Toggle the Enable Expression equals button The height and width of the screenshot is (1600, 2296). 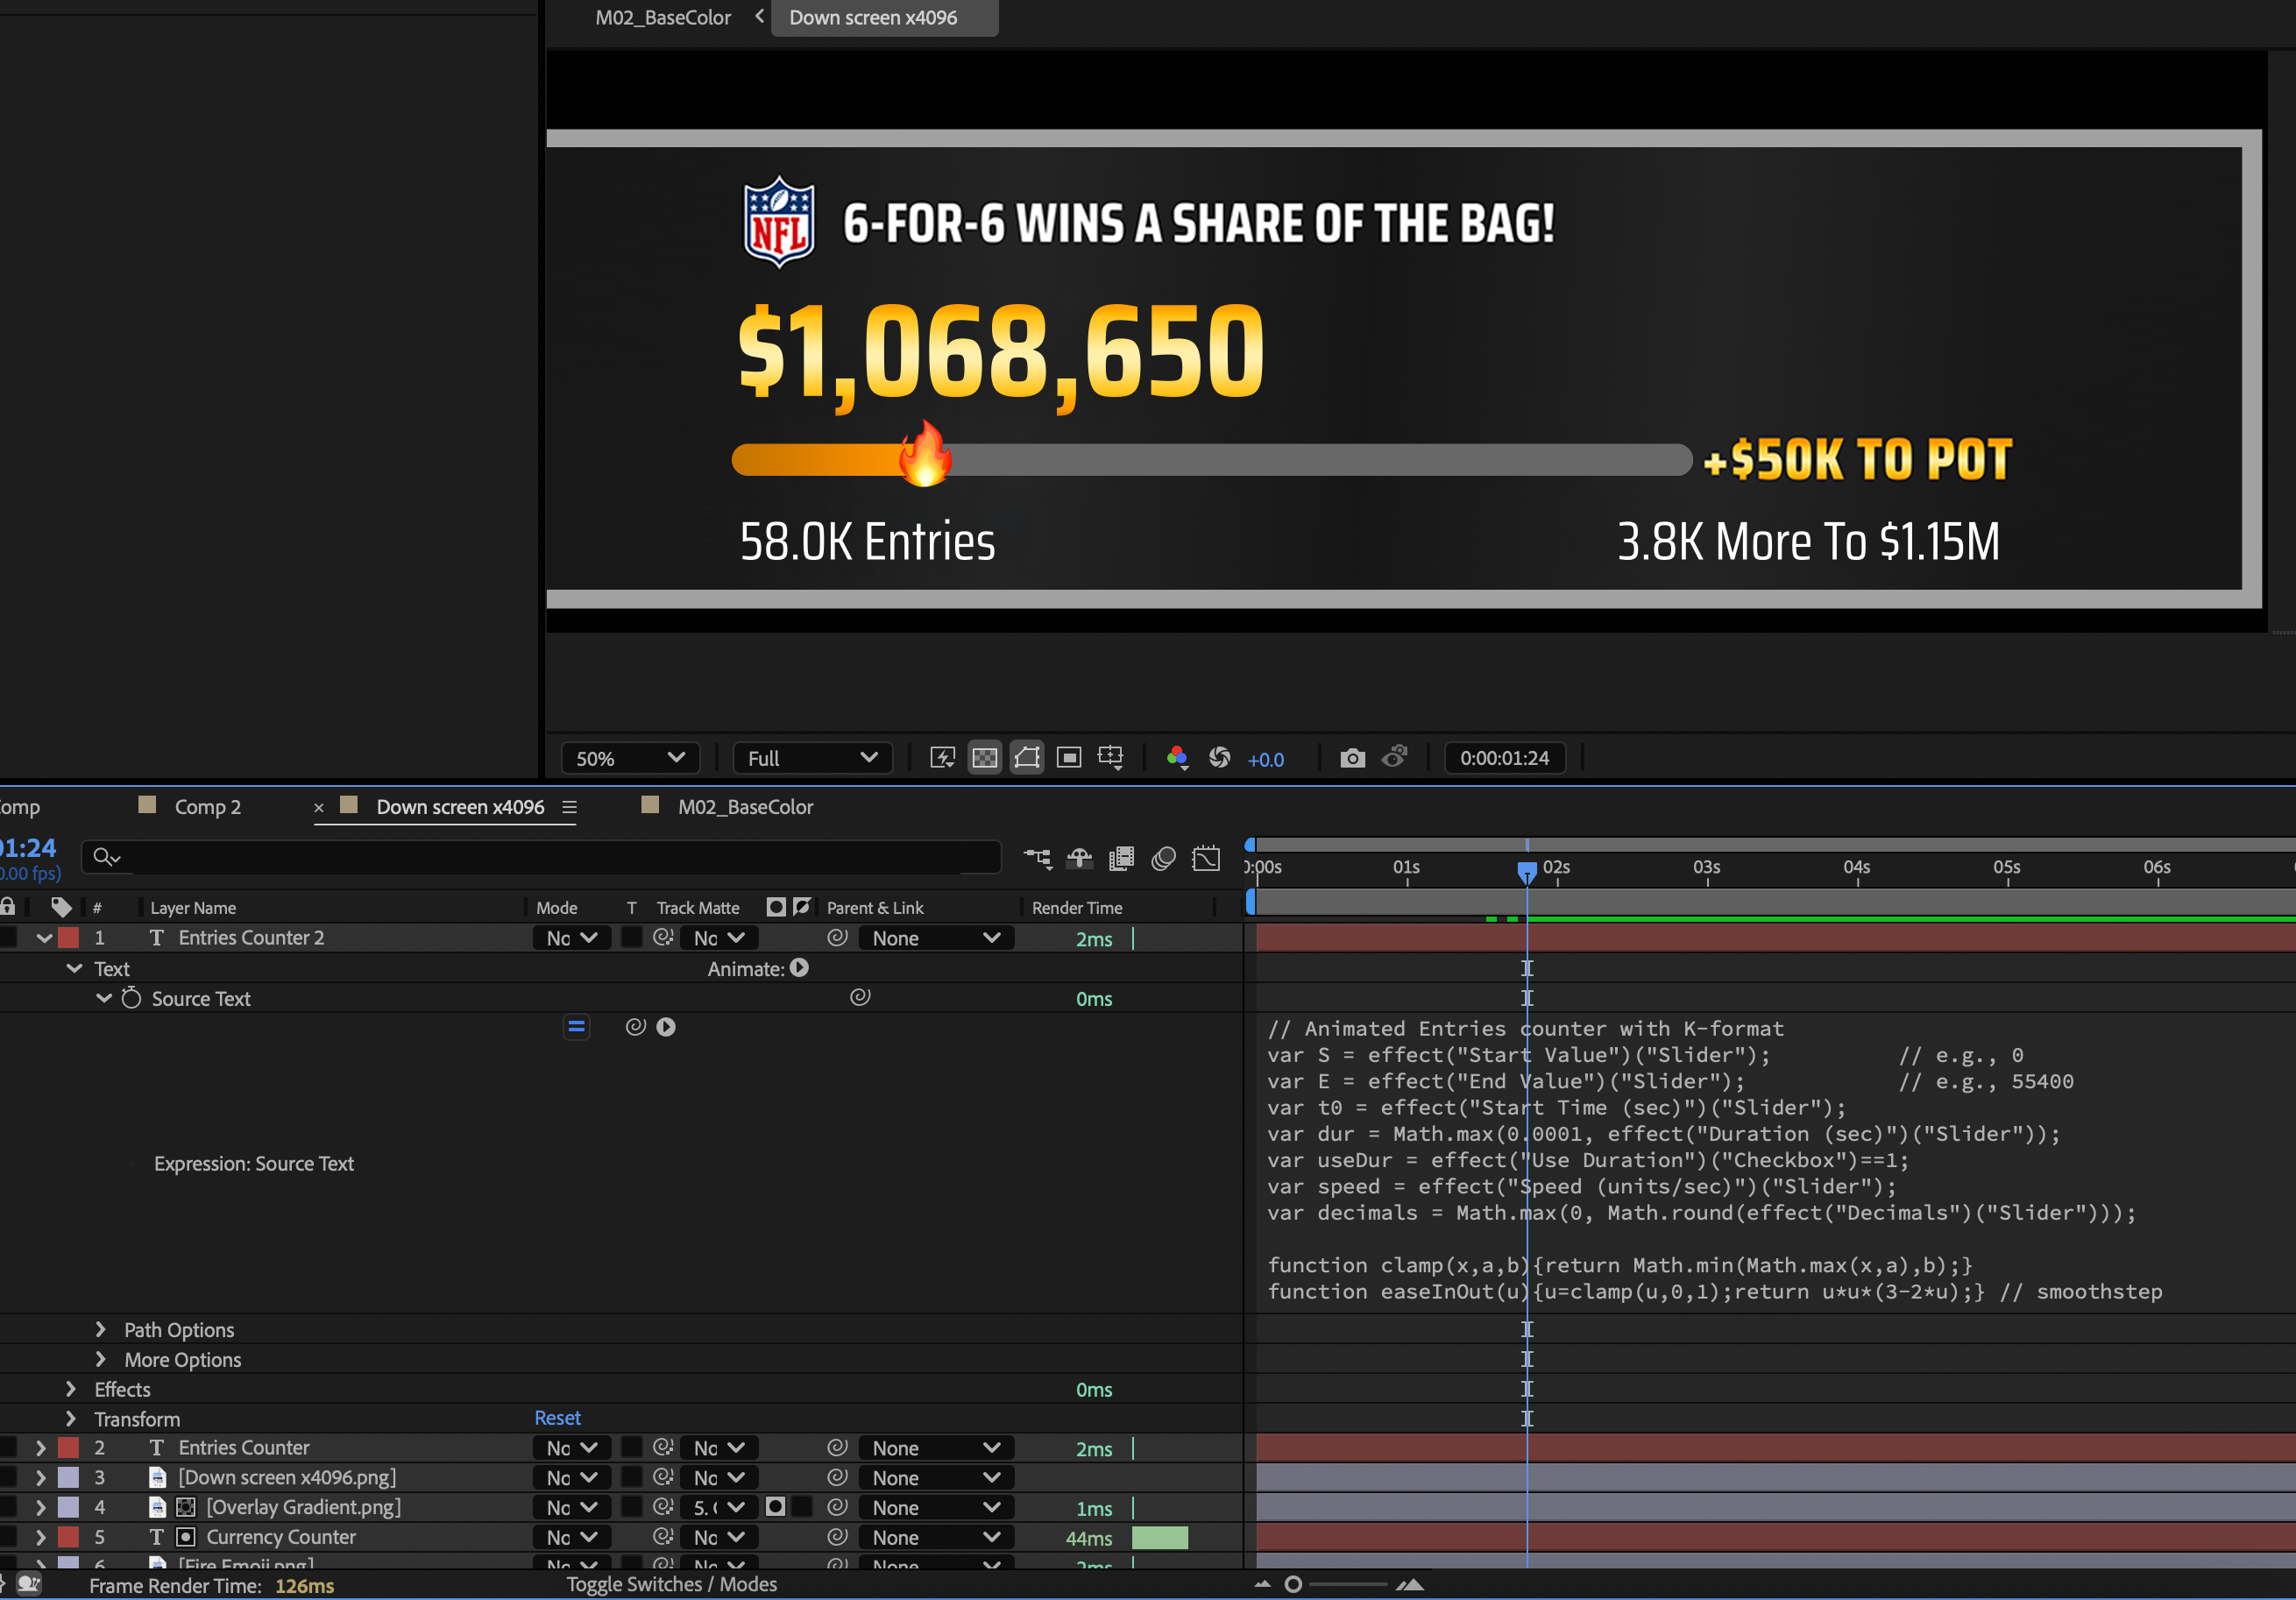click(x=576, y=1027)
